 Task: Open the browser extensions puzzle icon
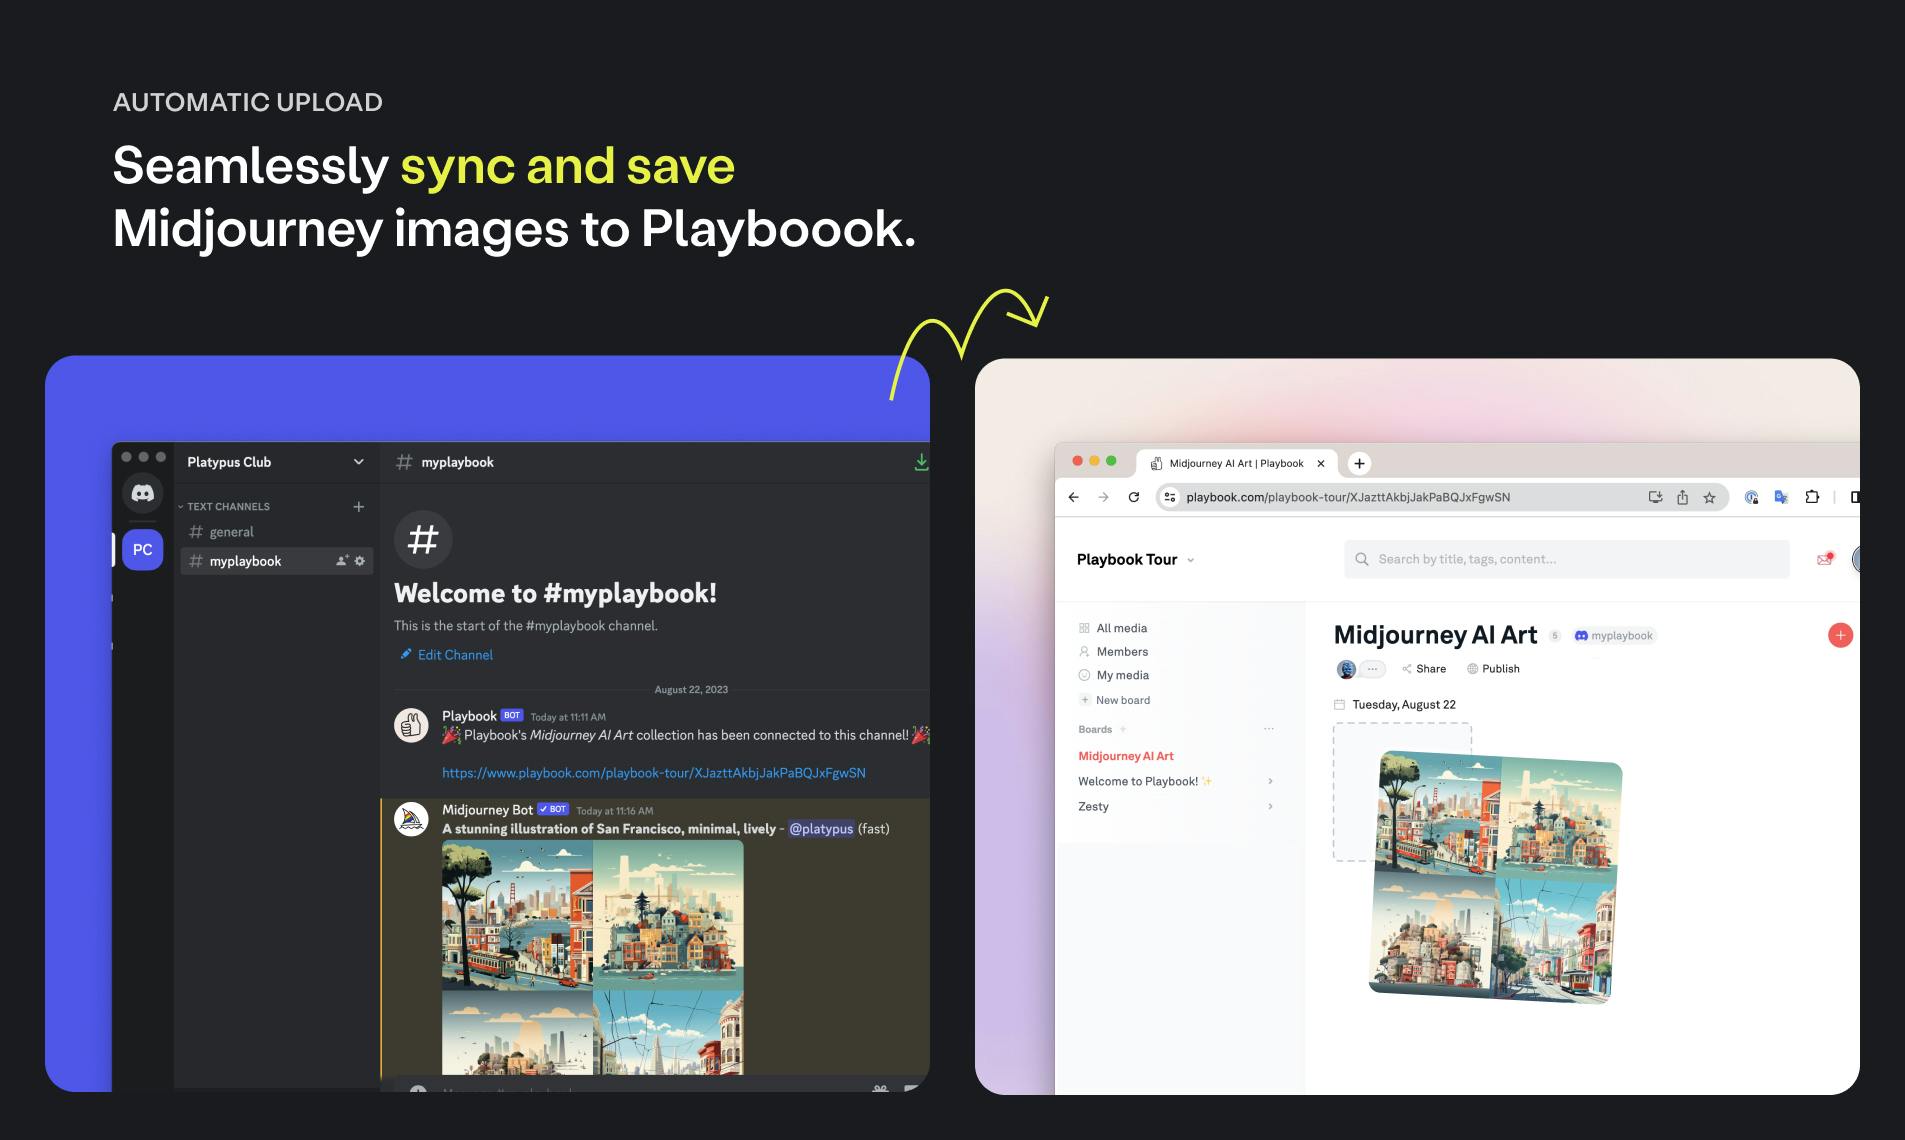1811,497
